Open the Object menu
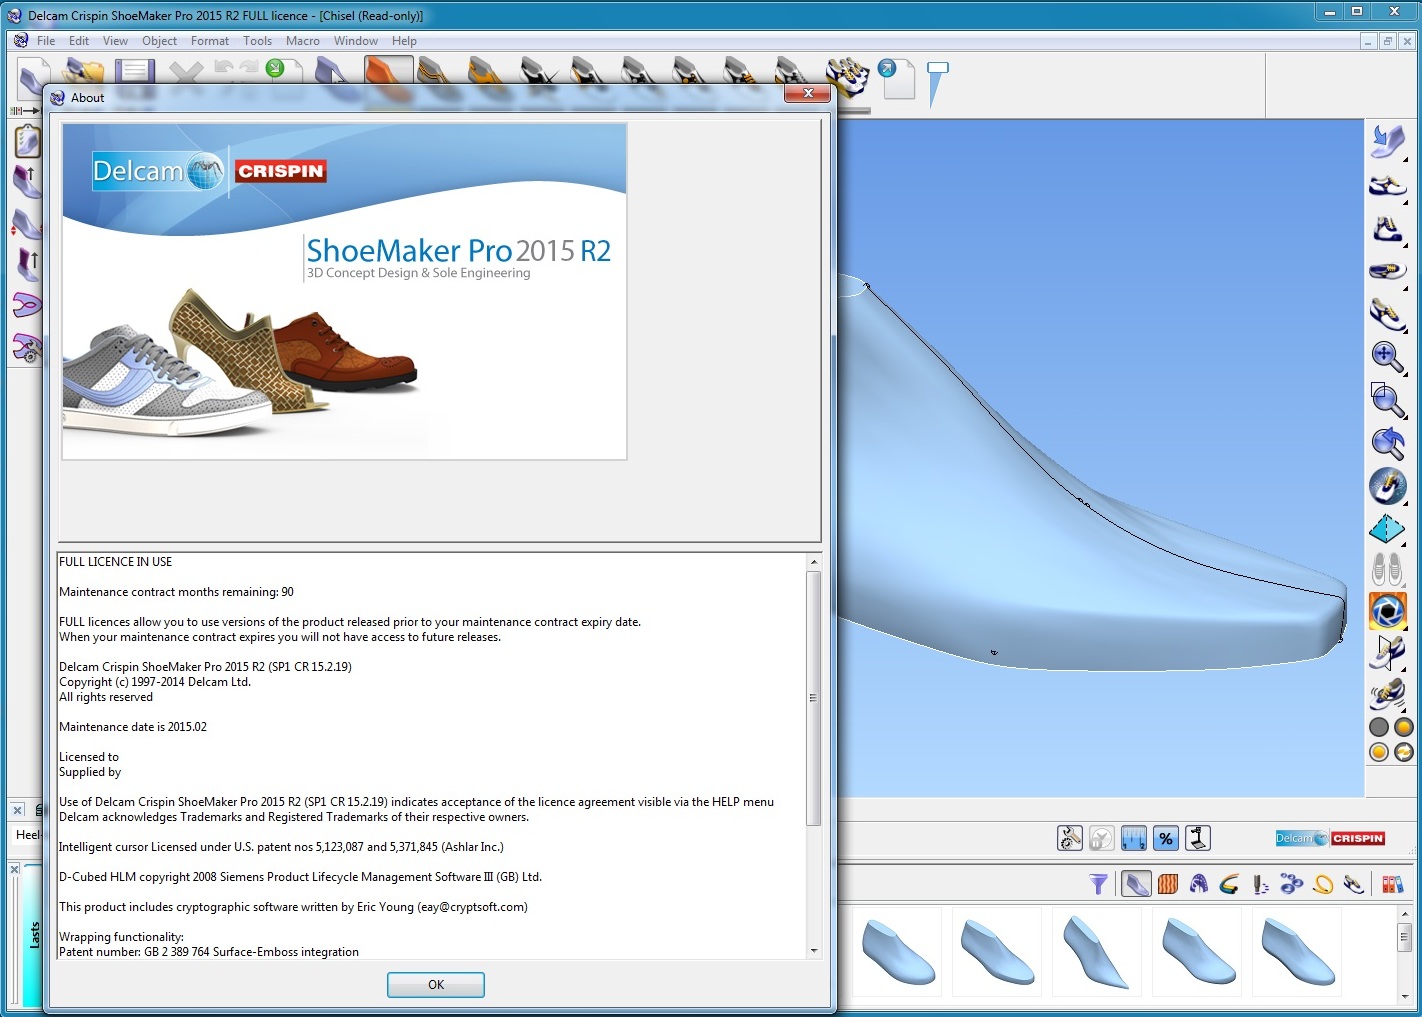The height and width of the screenshot is (1017, 1422). tap(159, 41)
